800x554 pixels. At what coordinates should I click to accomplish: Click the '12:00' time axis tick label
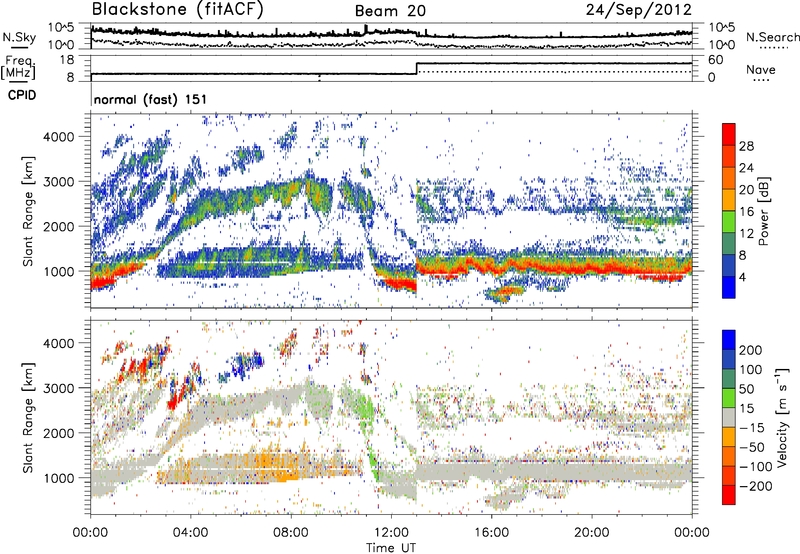coord(391,533)
